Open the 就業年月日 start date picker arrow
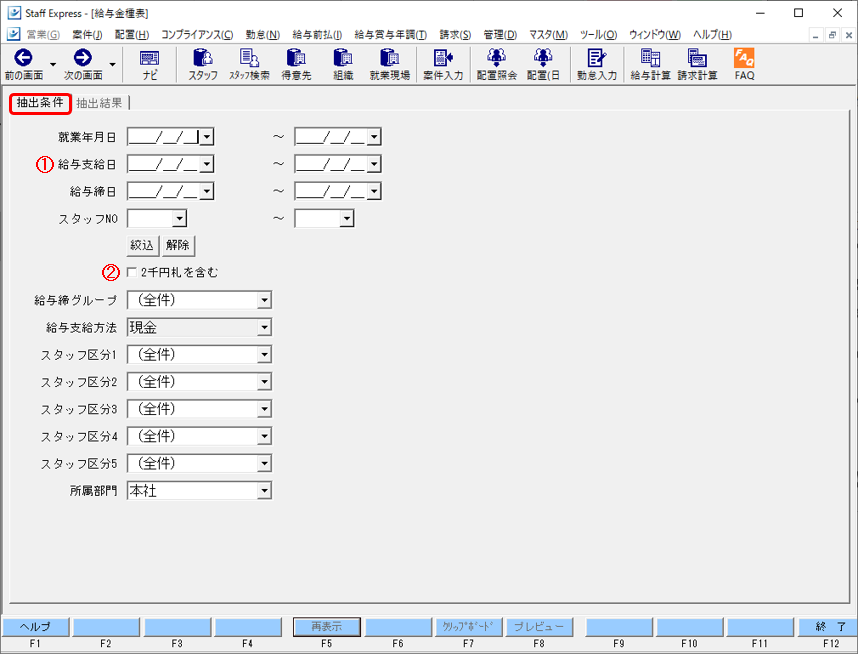Screen dimensions: 858x654 point(206,137)
